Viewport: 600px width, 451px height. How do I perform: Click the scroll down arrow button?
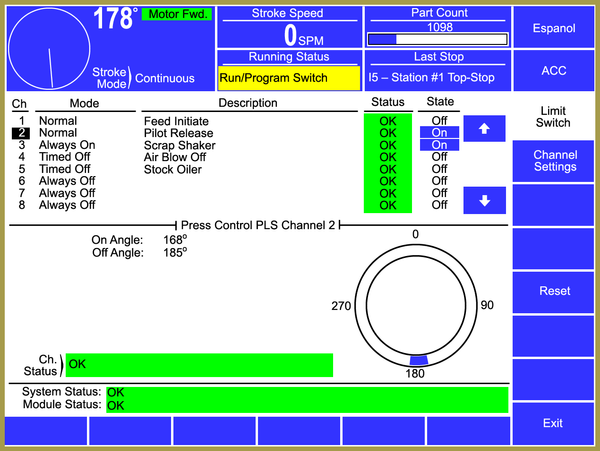tap(485, 200)
